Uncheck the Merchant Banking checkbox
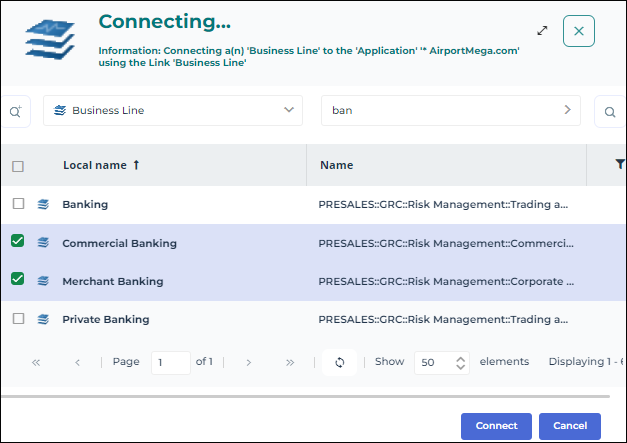This screenshot has width=627, height=443. click(x=18, y=280)
